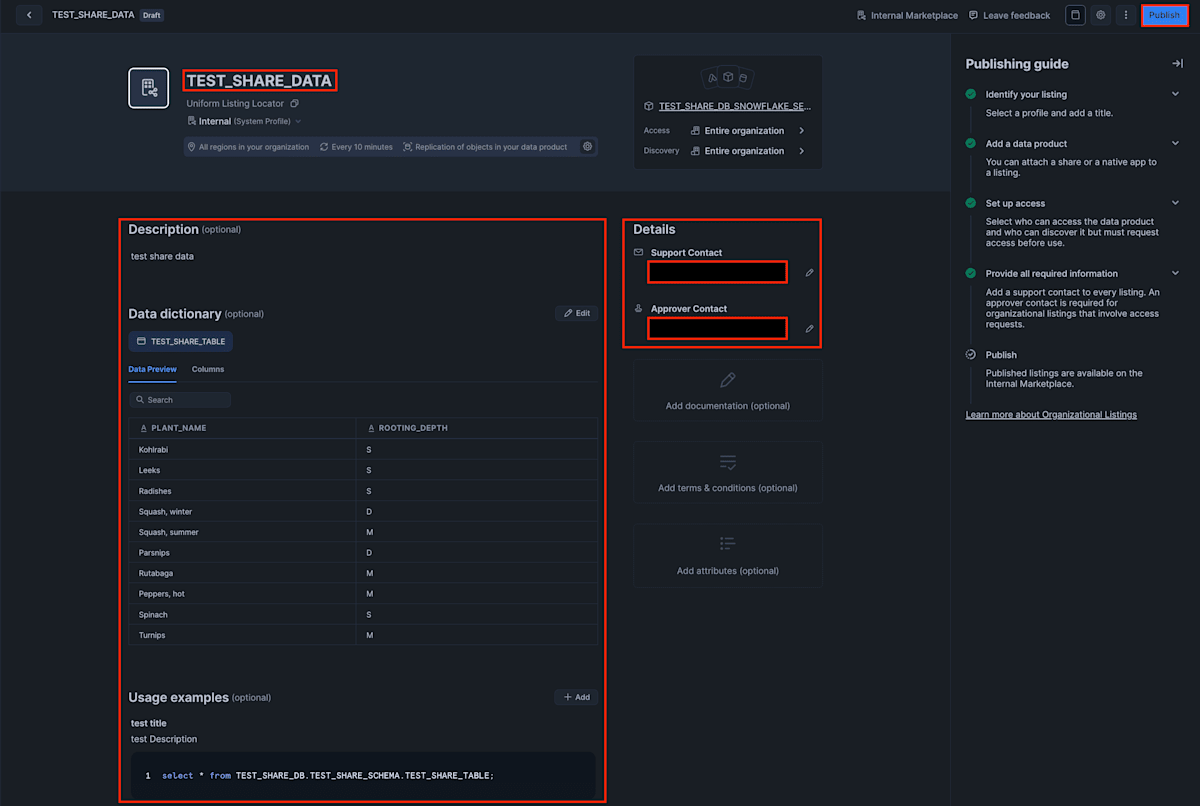The width and height of the screenshot is (1200, 806).
Task: Click the terms & conditions checklist icon
Action: 727,463
